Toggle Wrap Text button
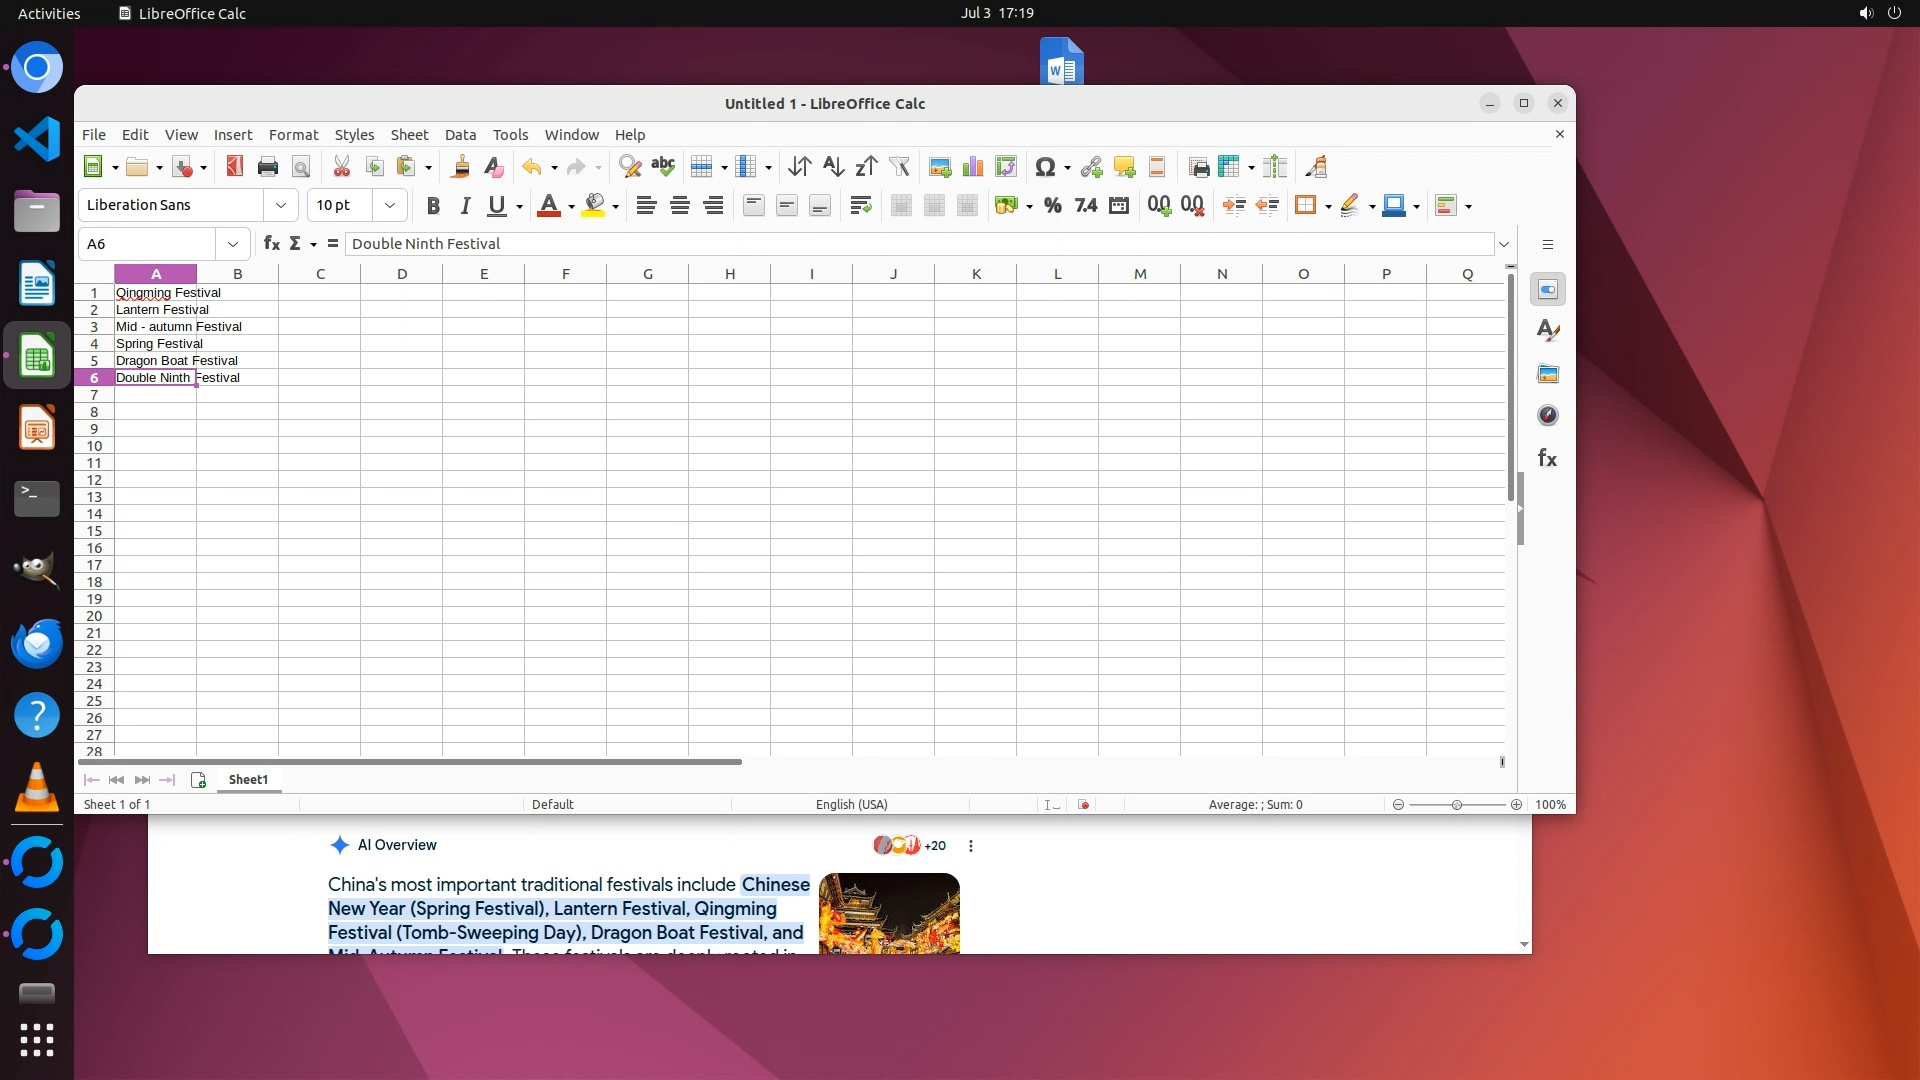1920x1080 pixels. coord(860,206)
